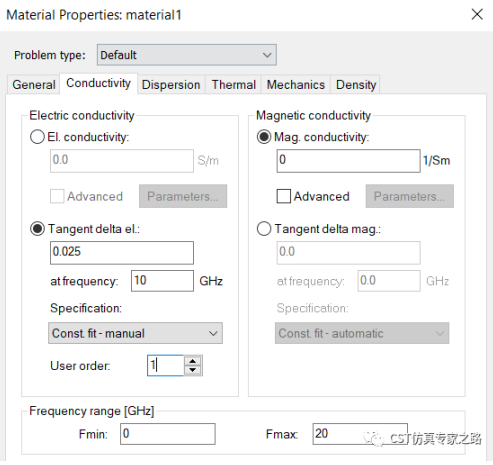
Task: Select the Tangent delta el. radio button
Action: (x=37, y=229)
